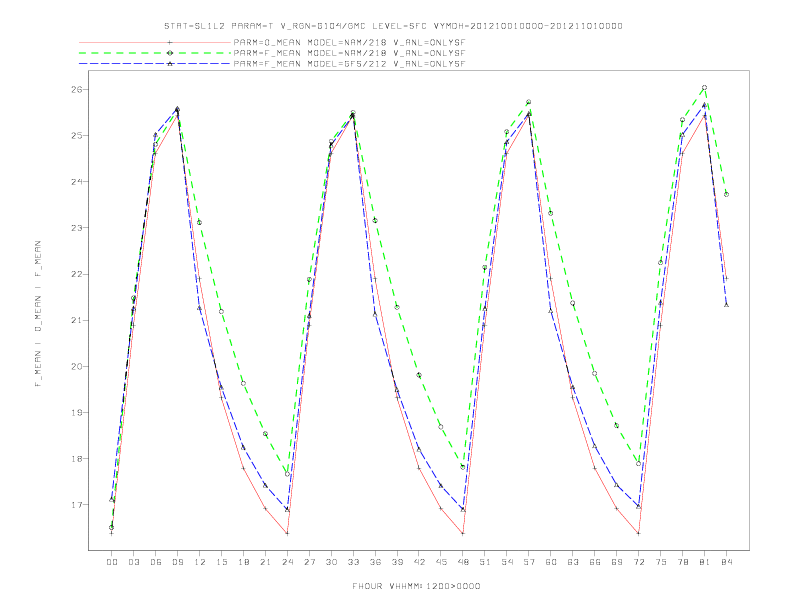Click the vertical F_MEAN | O_MEAN | F_MEAN axis title
The image size is (792, 612).
pyautogui.click(x=38, y=314)
